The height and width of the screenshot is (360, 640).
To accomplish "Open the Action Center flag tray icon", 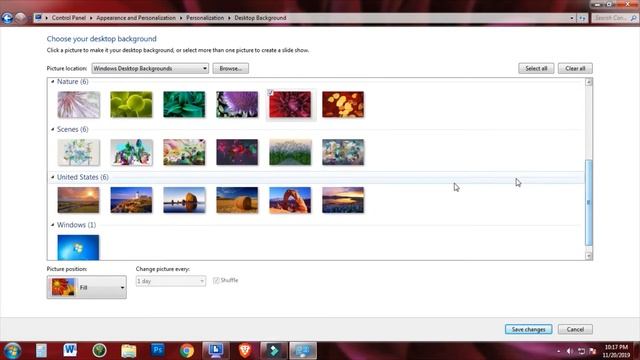I will click(x=593, y=351).
